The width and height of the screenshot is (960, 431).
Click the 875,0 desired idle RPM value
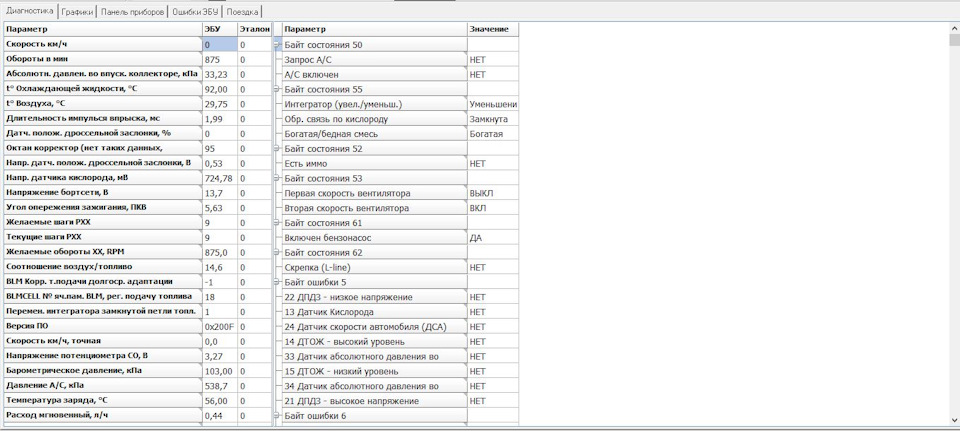point(219,252)
